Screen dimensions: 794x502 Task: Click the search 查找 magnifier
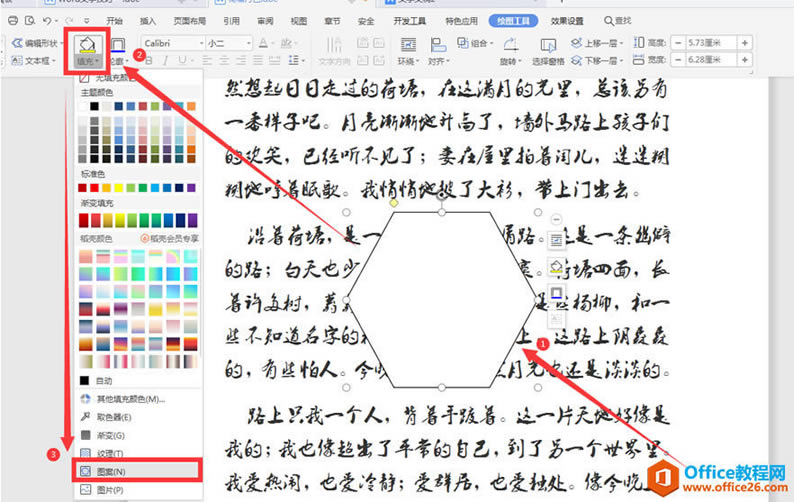[608, 21]
